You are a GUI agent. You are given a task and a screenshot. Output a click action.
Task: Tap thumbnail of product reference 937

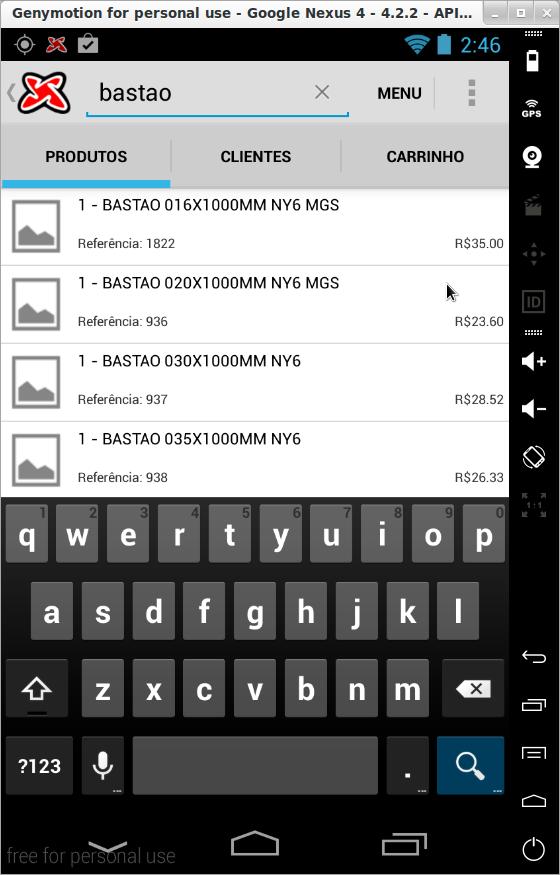coord(36,383)
